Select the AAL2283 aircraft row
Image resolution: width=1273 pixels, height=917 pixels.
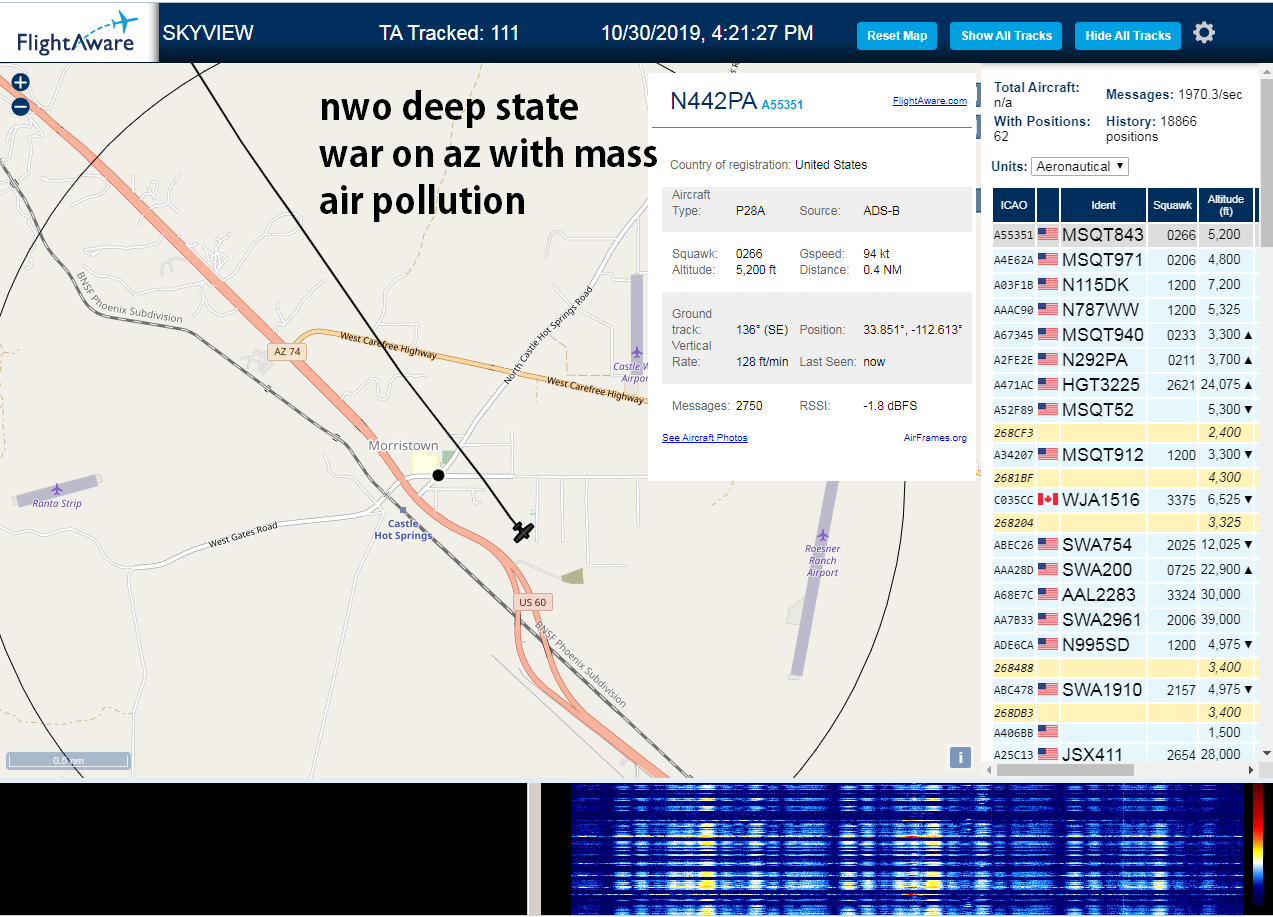pyautogui.click(x=1125, y=595)
